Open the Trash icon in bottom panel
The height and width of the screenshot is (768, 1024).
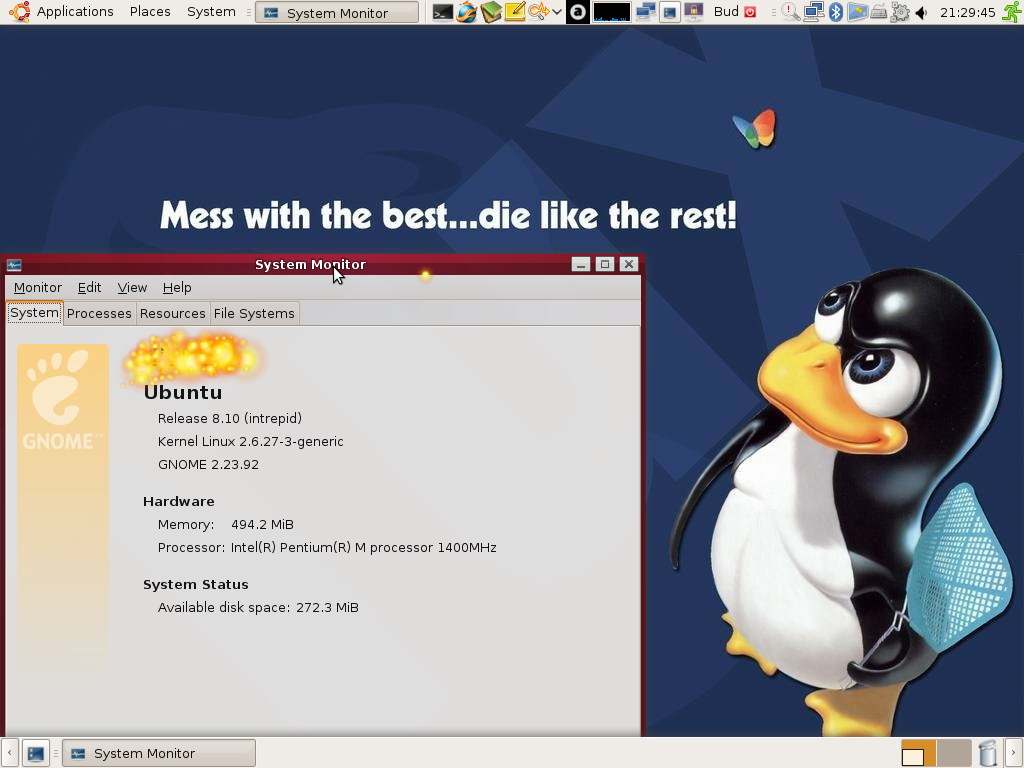tap(987, 754)
